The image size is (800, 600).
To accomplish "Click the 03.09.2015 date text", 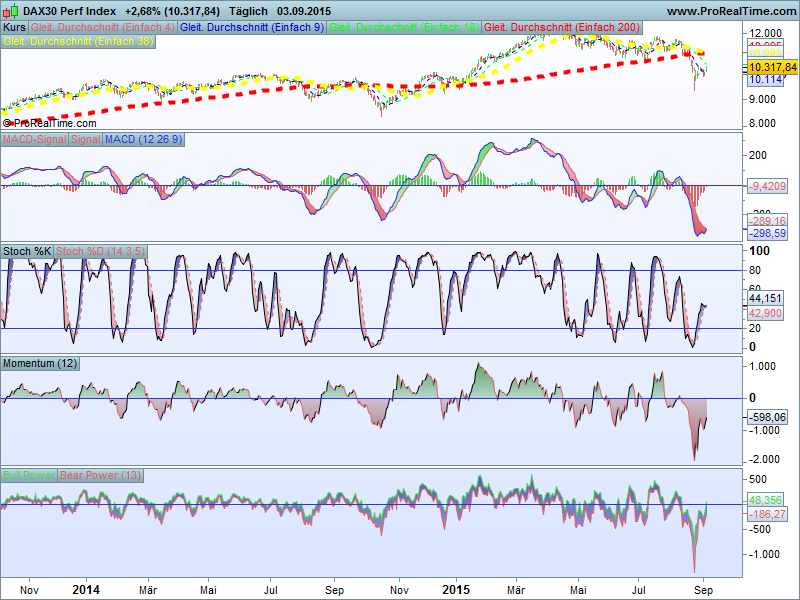I will [x=304, y=11].
